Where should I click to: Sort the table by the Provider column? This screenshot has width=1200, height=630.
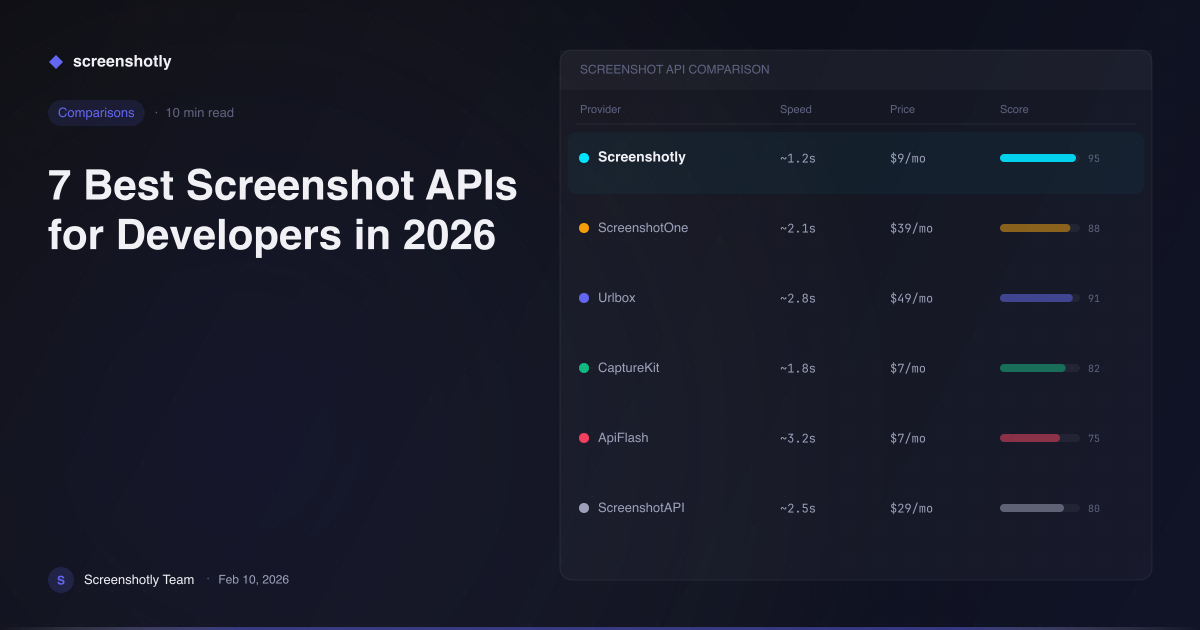(600, 109)
